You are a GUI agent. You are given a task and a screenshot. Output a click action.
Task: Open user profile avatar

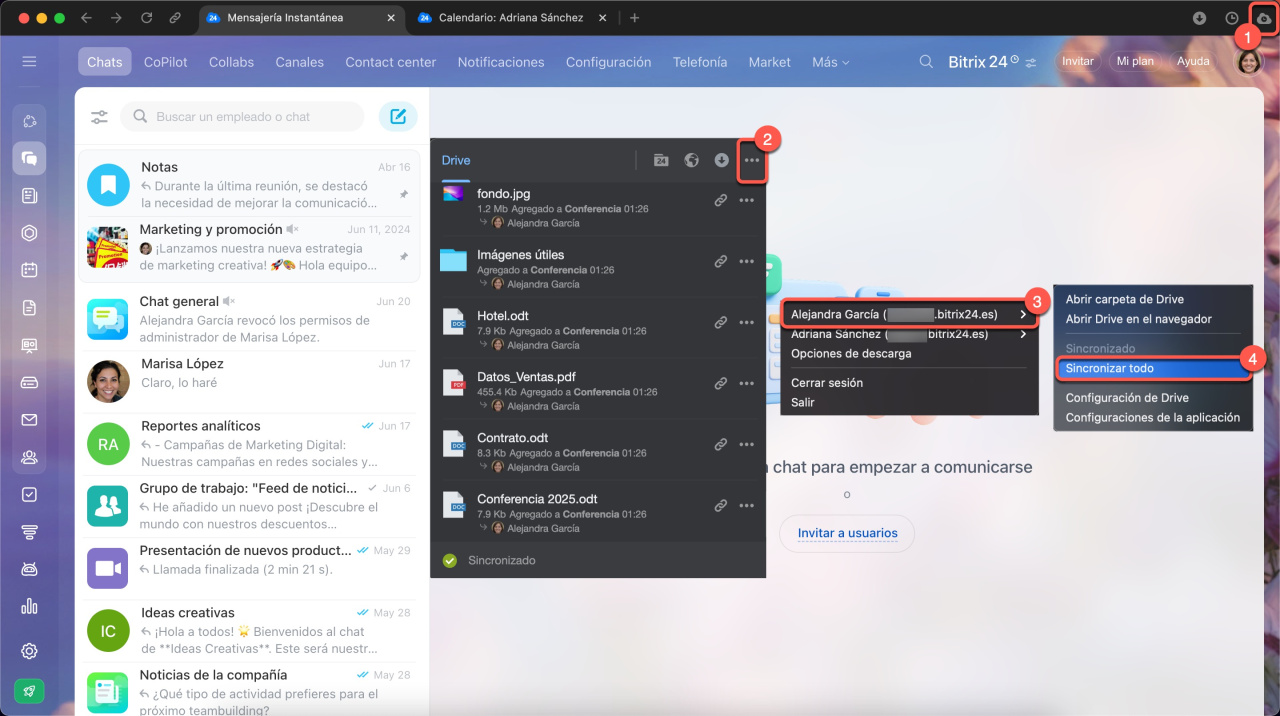(1250, 62)
